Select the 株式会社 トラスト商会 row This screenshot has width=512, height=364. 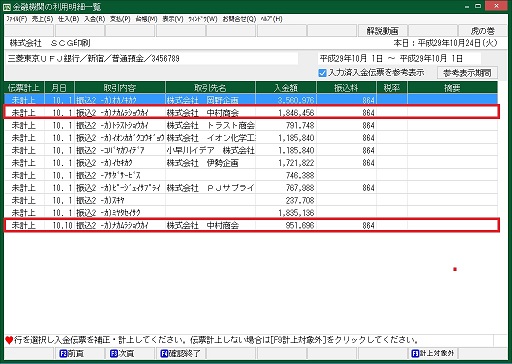tap(251, 125)
